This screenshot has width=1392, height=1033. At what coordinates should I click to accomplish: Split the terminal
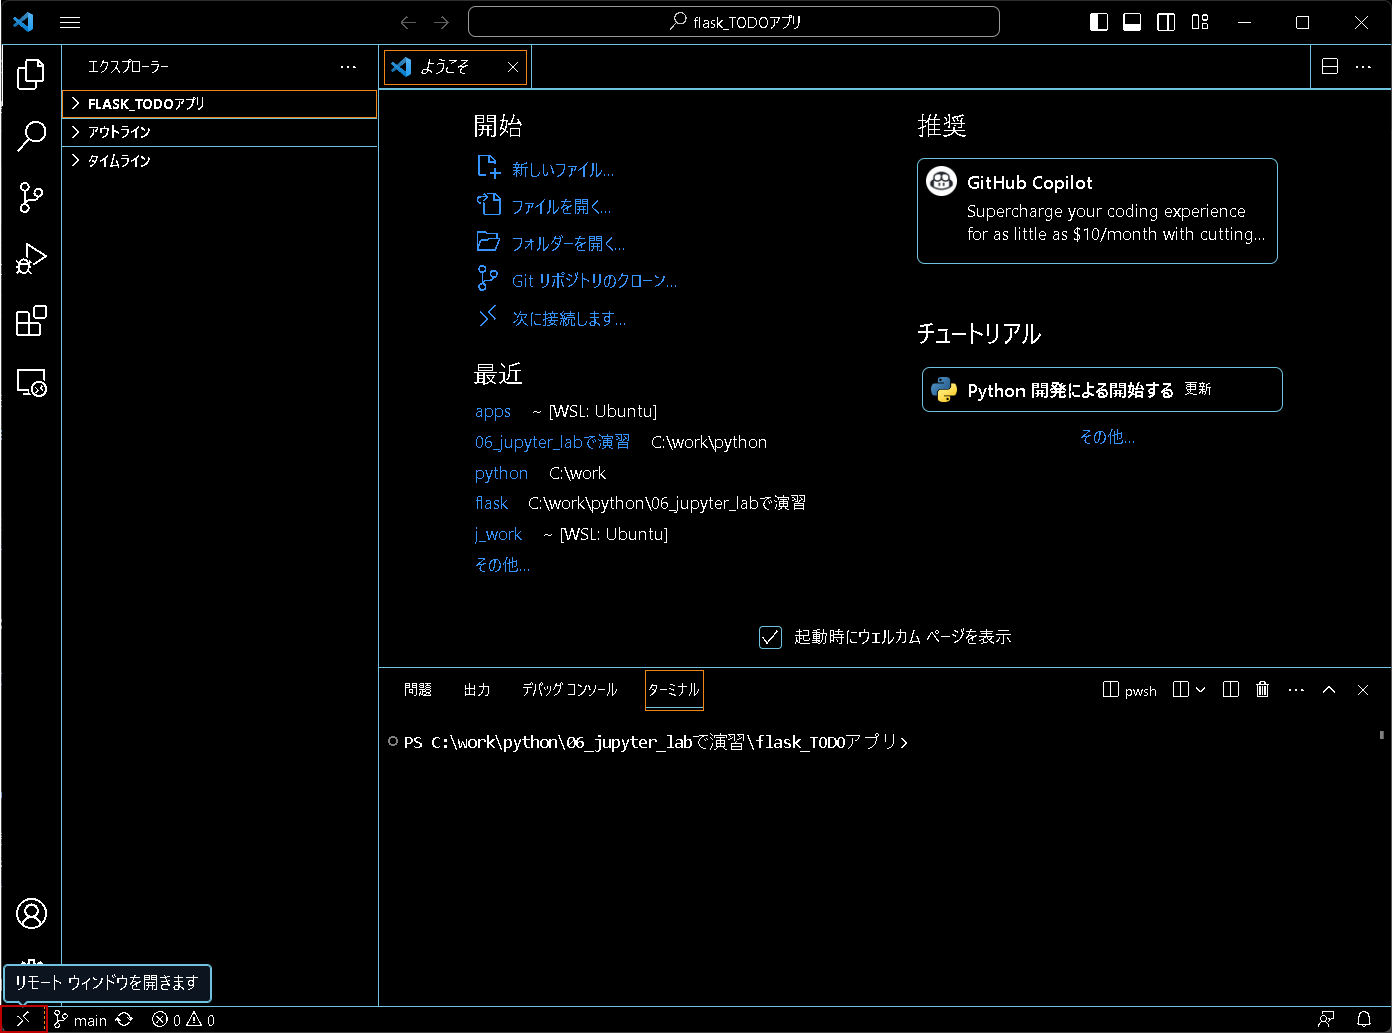click(1231, 690)
